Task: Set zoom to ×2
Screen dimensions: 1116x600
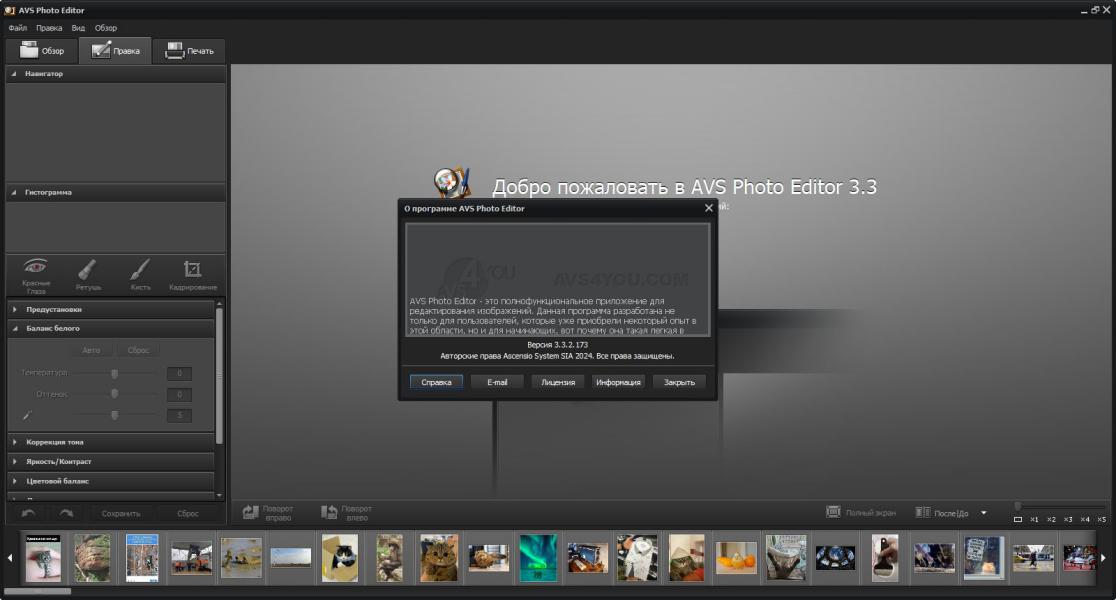Action: (x=1051, y=520)
